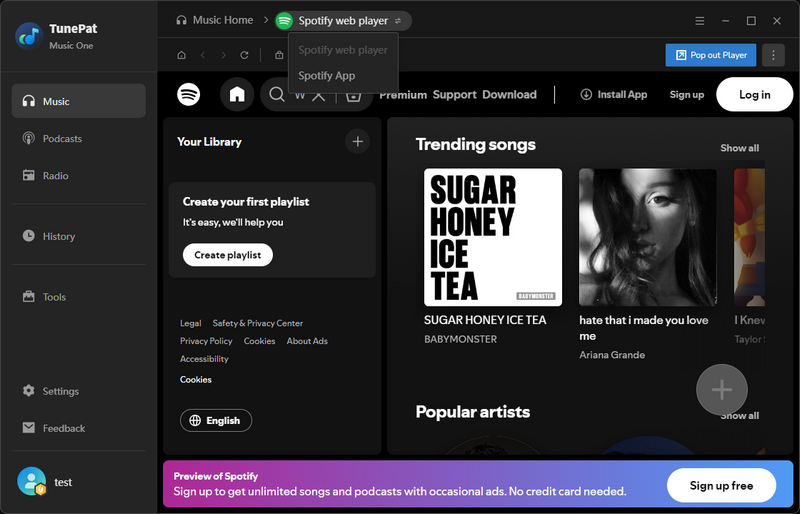Open the Privacy Policy link
Viewport: 800px width, 514px height.
[206, 341]
